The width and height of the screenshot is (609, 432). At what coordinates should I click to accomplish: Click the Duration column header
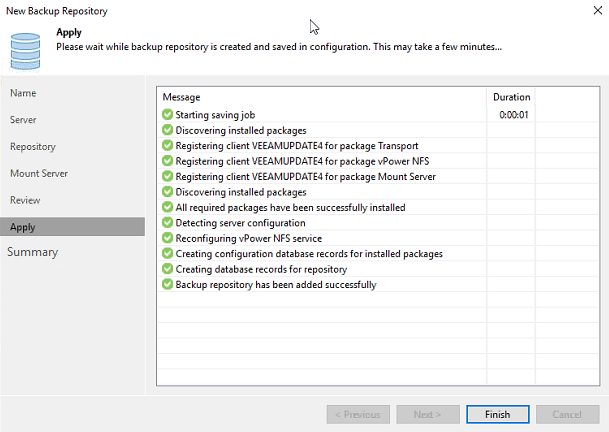(510, 97)
